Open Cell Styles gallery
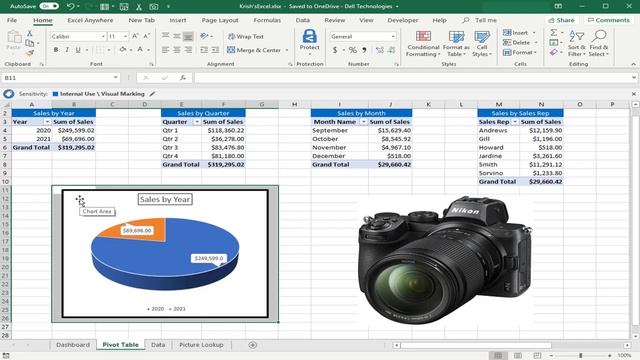The image size is (640, 360). pos(482,43)
